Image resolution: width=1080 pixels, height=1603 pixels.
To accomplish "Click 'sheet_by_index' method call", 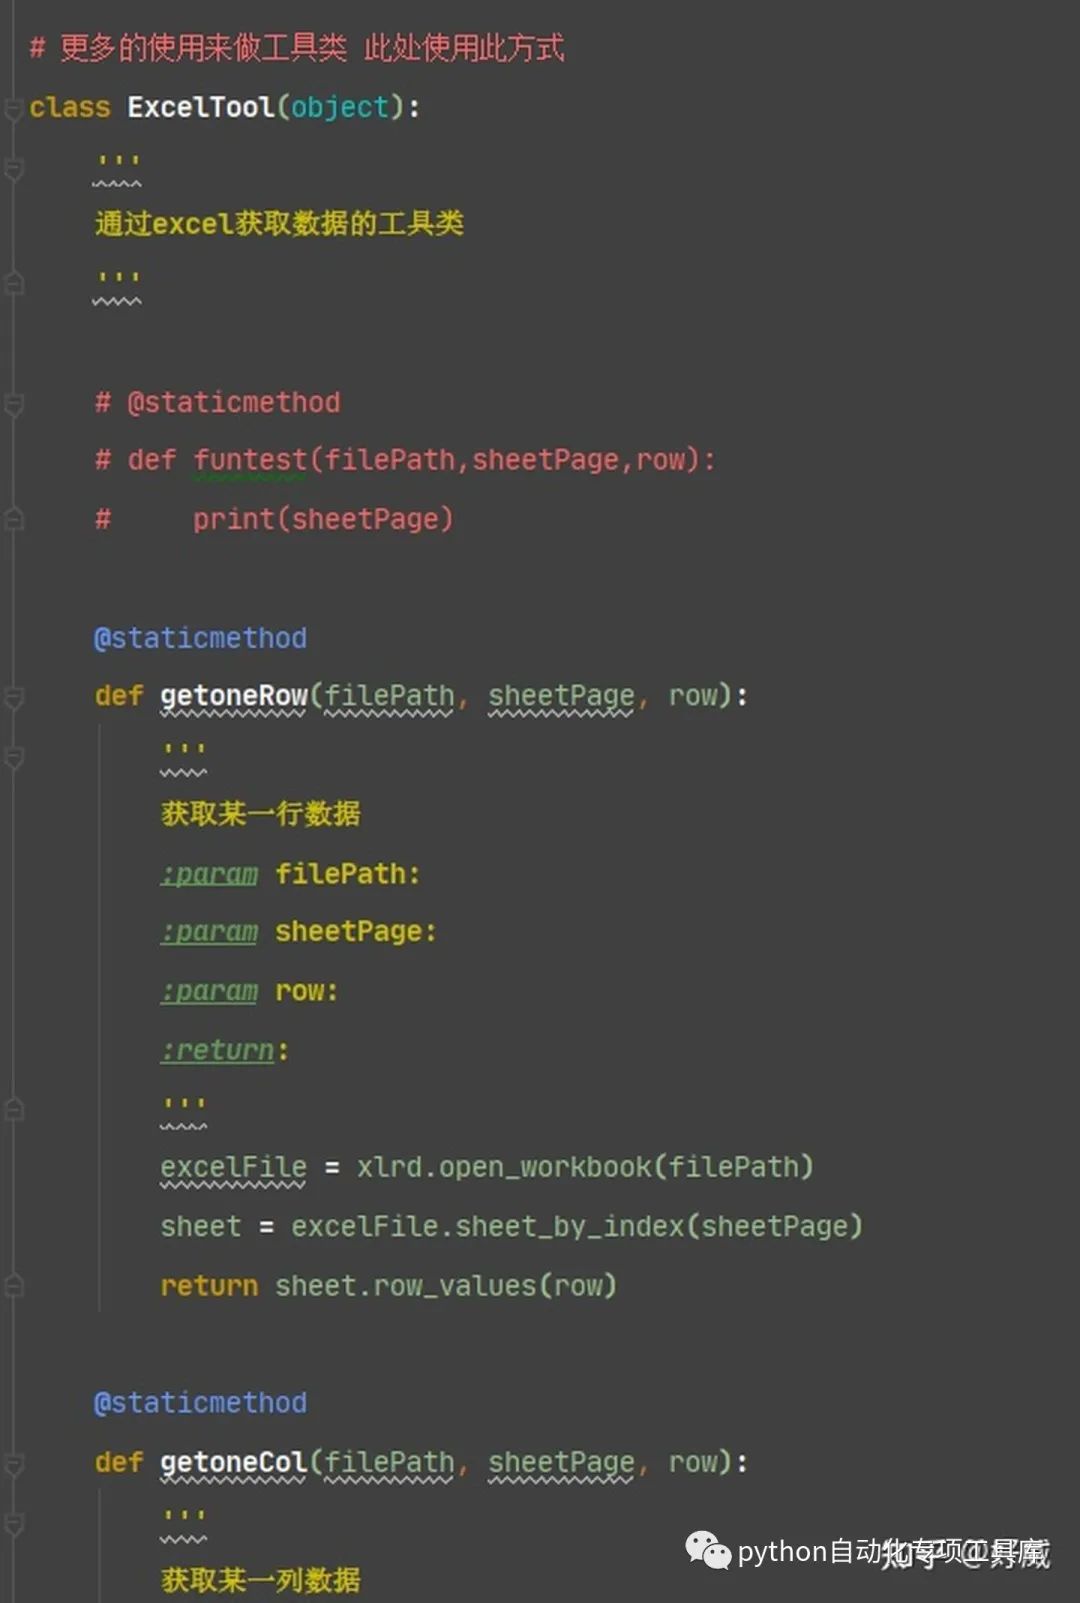I will [x=569, y=1227].
